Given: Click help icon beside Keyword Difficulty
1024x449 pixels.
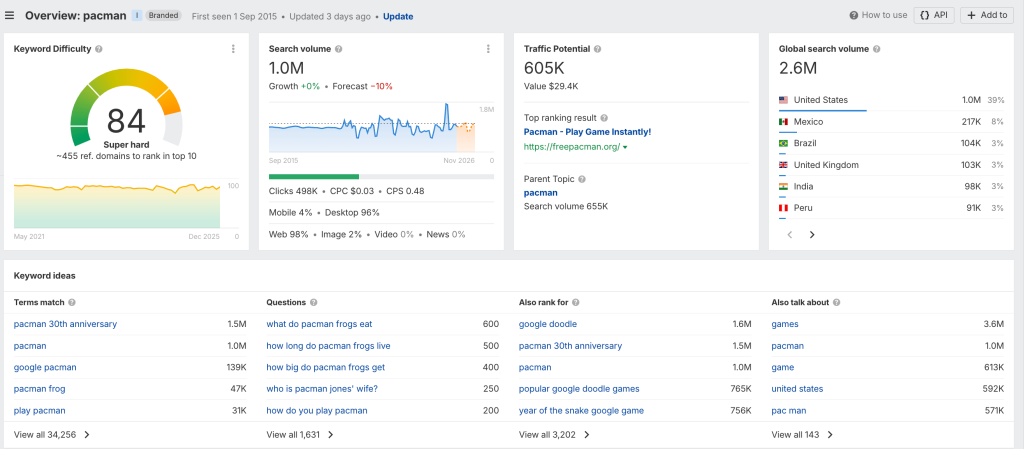Looking at the screenshot, I should pos(99,49).
